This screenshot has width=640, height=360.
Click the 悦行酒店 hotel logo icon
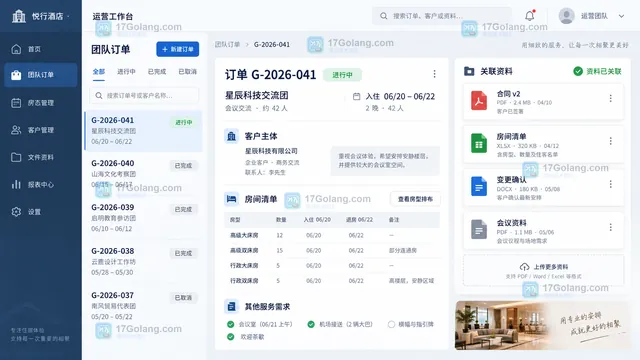click(x=18, y=16)
